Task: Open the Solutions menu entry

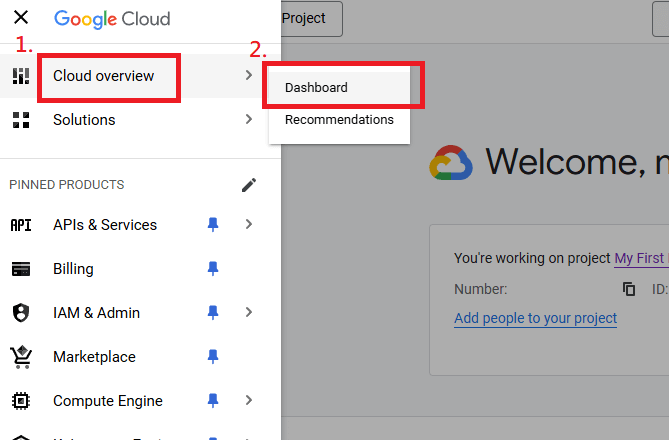Action: coord(84,120)
